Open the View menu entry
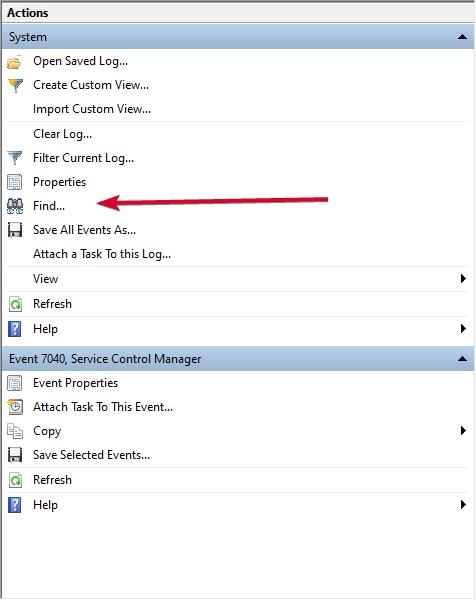This screenshot has height=600, width=476. pos(46,279)
